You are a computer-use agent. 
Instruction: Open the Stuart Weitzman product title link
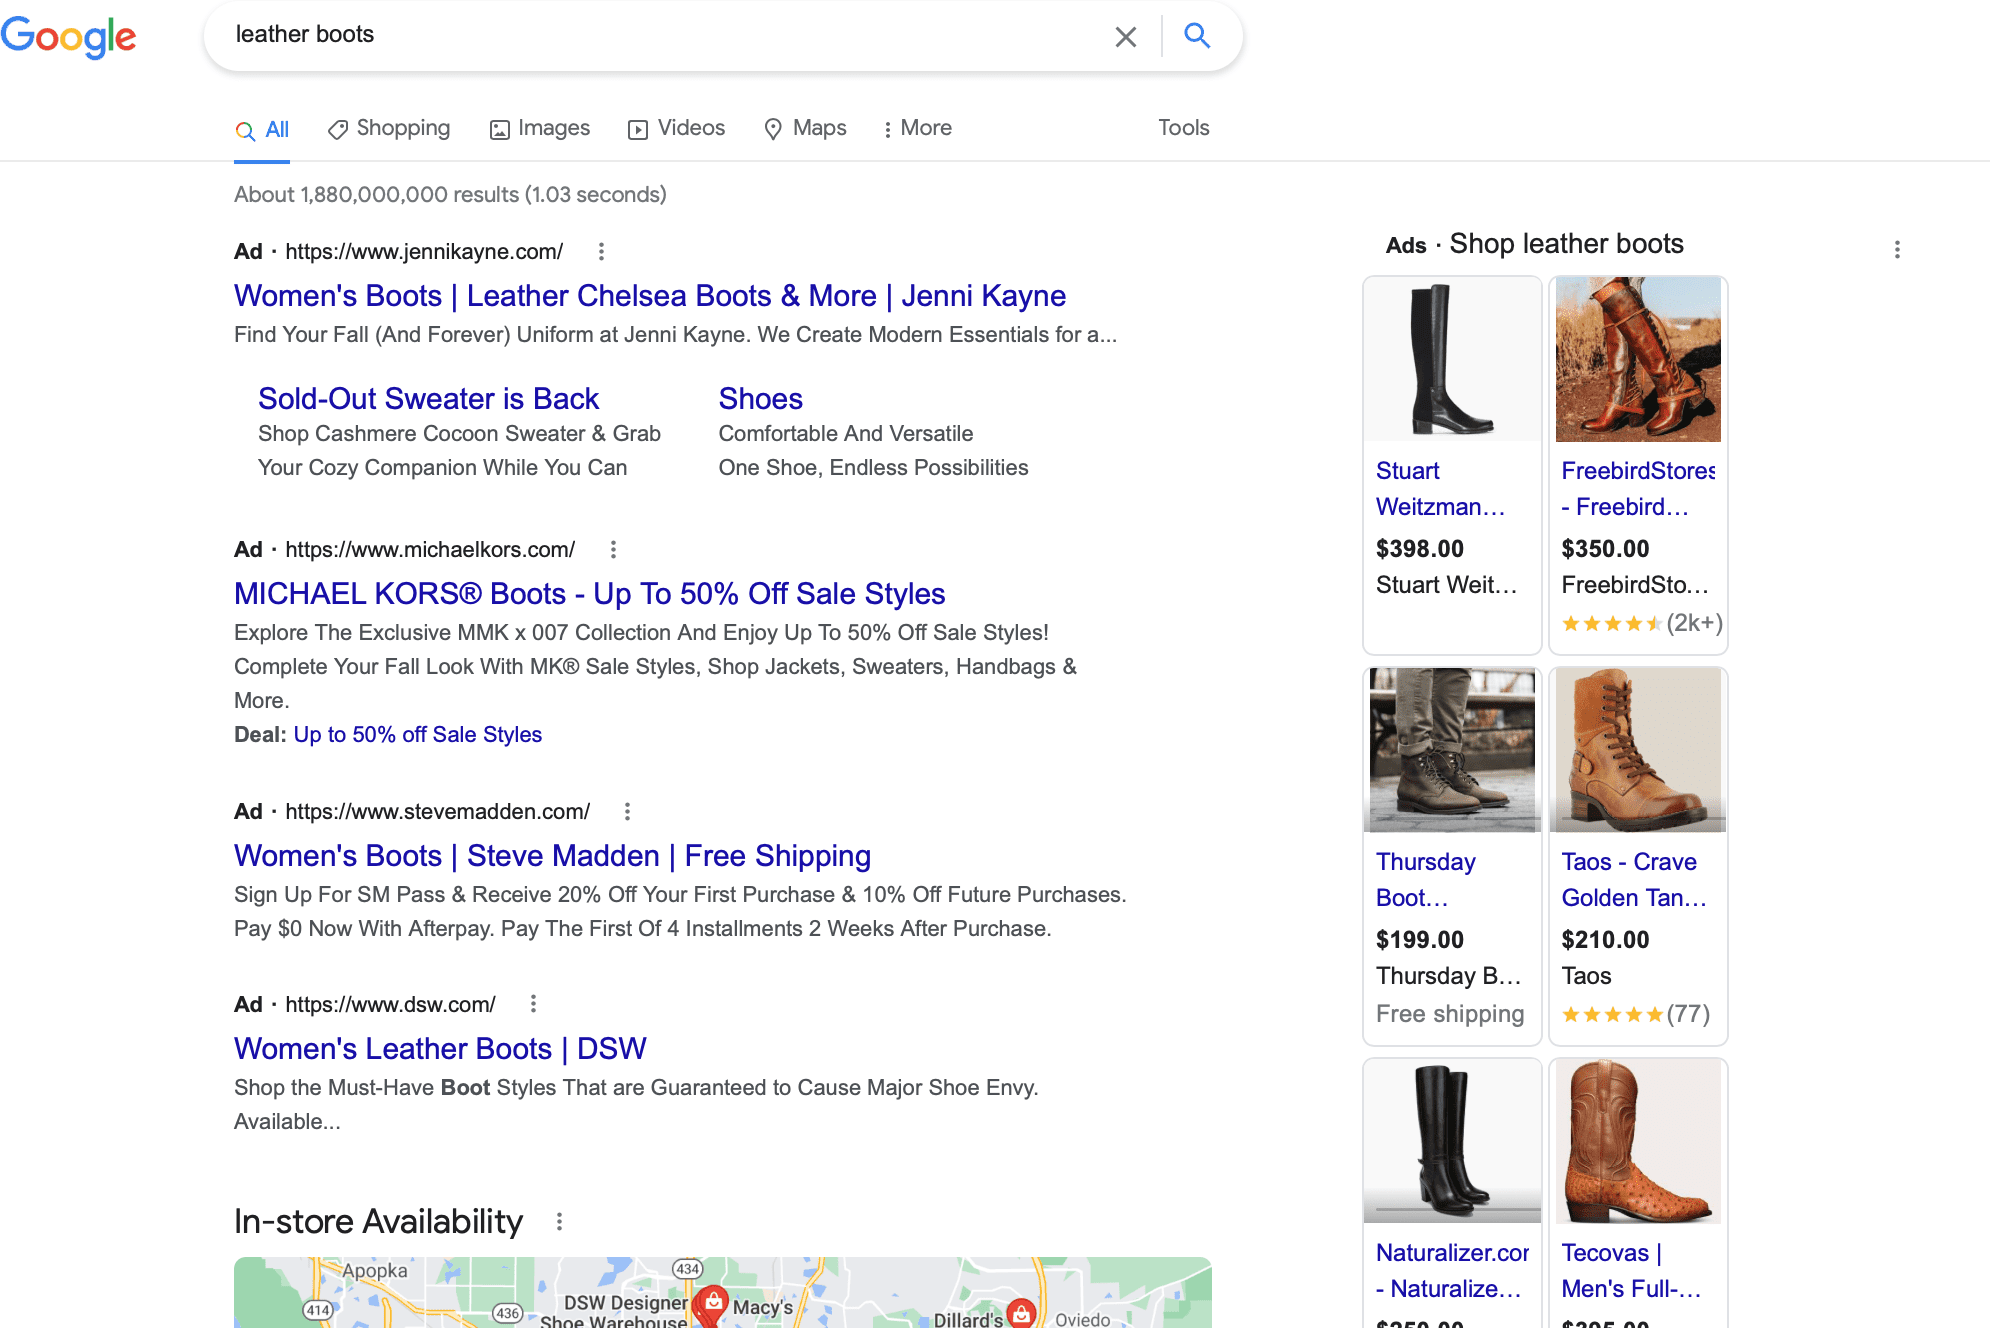pyautogui.click(x=1440, y=489)
